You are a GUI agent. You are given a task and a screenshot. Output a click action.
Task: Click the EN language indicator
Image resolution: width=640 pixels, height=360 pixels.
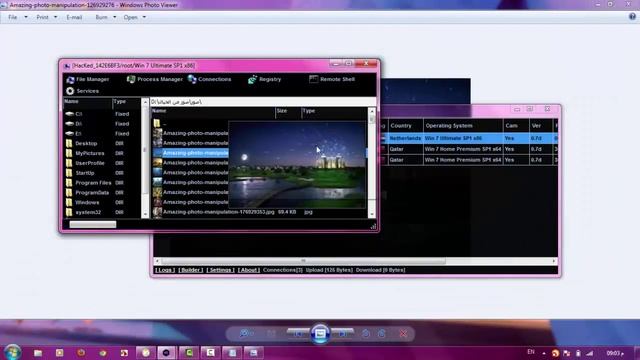[531, 352]
